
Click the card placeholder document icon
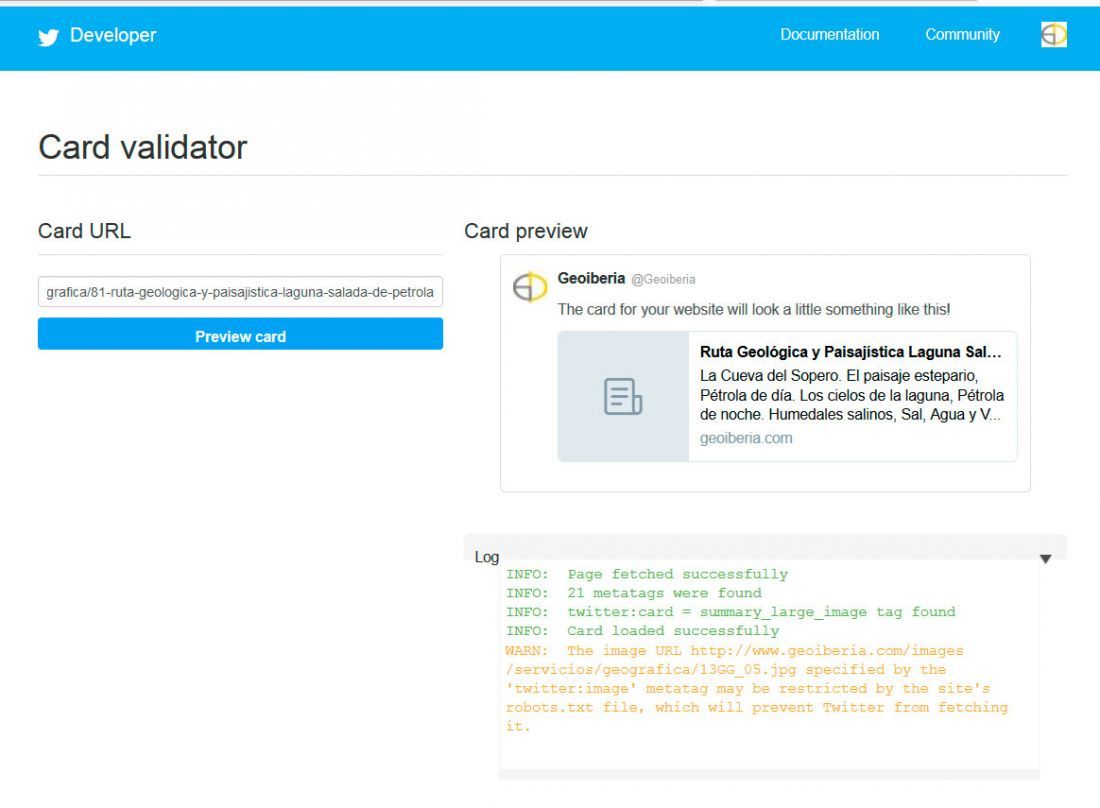[623, 396]
